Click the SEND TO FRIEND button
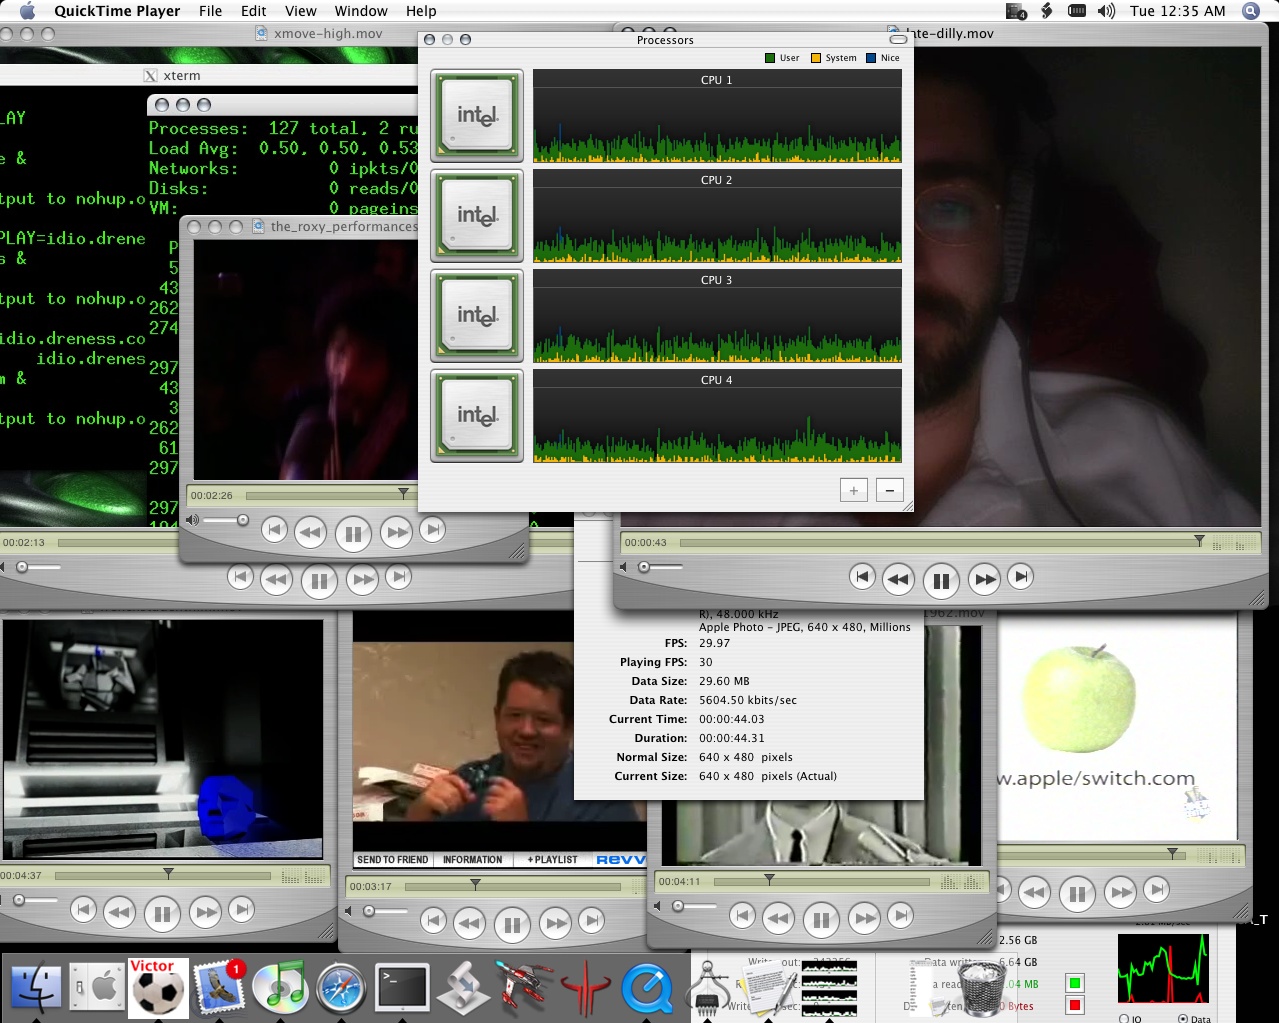 [392, 860]
